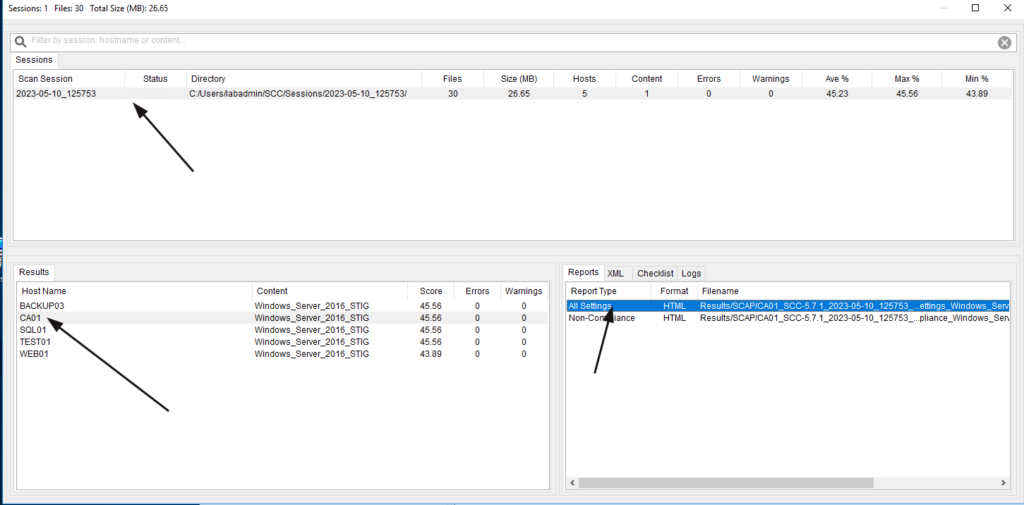Sort sessions by Size (MB) column header
The image size is (1024, 505).
click(x=519, y=78)
